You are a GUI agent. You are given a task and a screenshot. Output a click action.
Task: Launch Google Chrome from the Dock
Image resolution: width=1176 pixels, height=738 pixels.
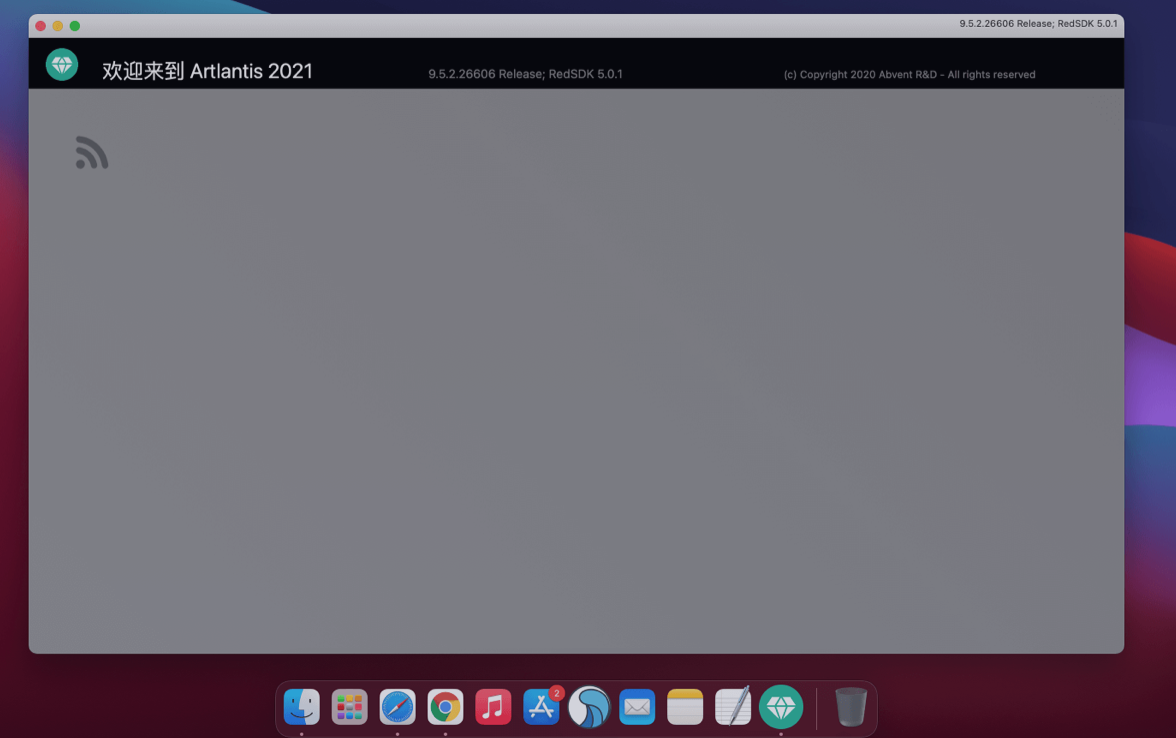click(x=445, y=707)
